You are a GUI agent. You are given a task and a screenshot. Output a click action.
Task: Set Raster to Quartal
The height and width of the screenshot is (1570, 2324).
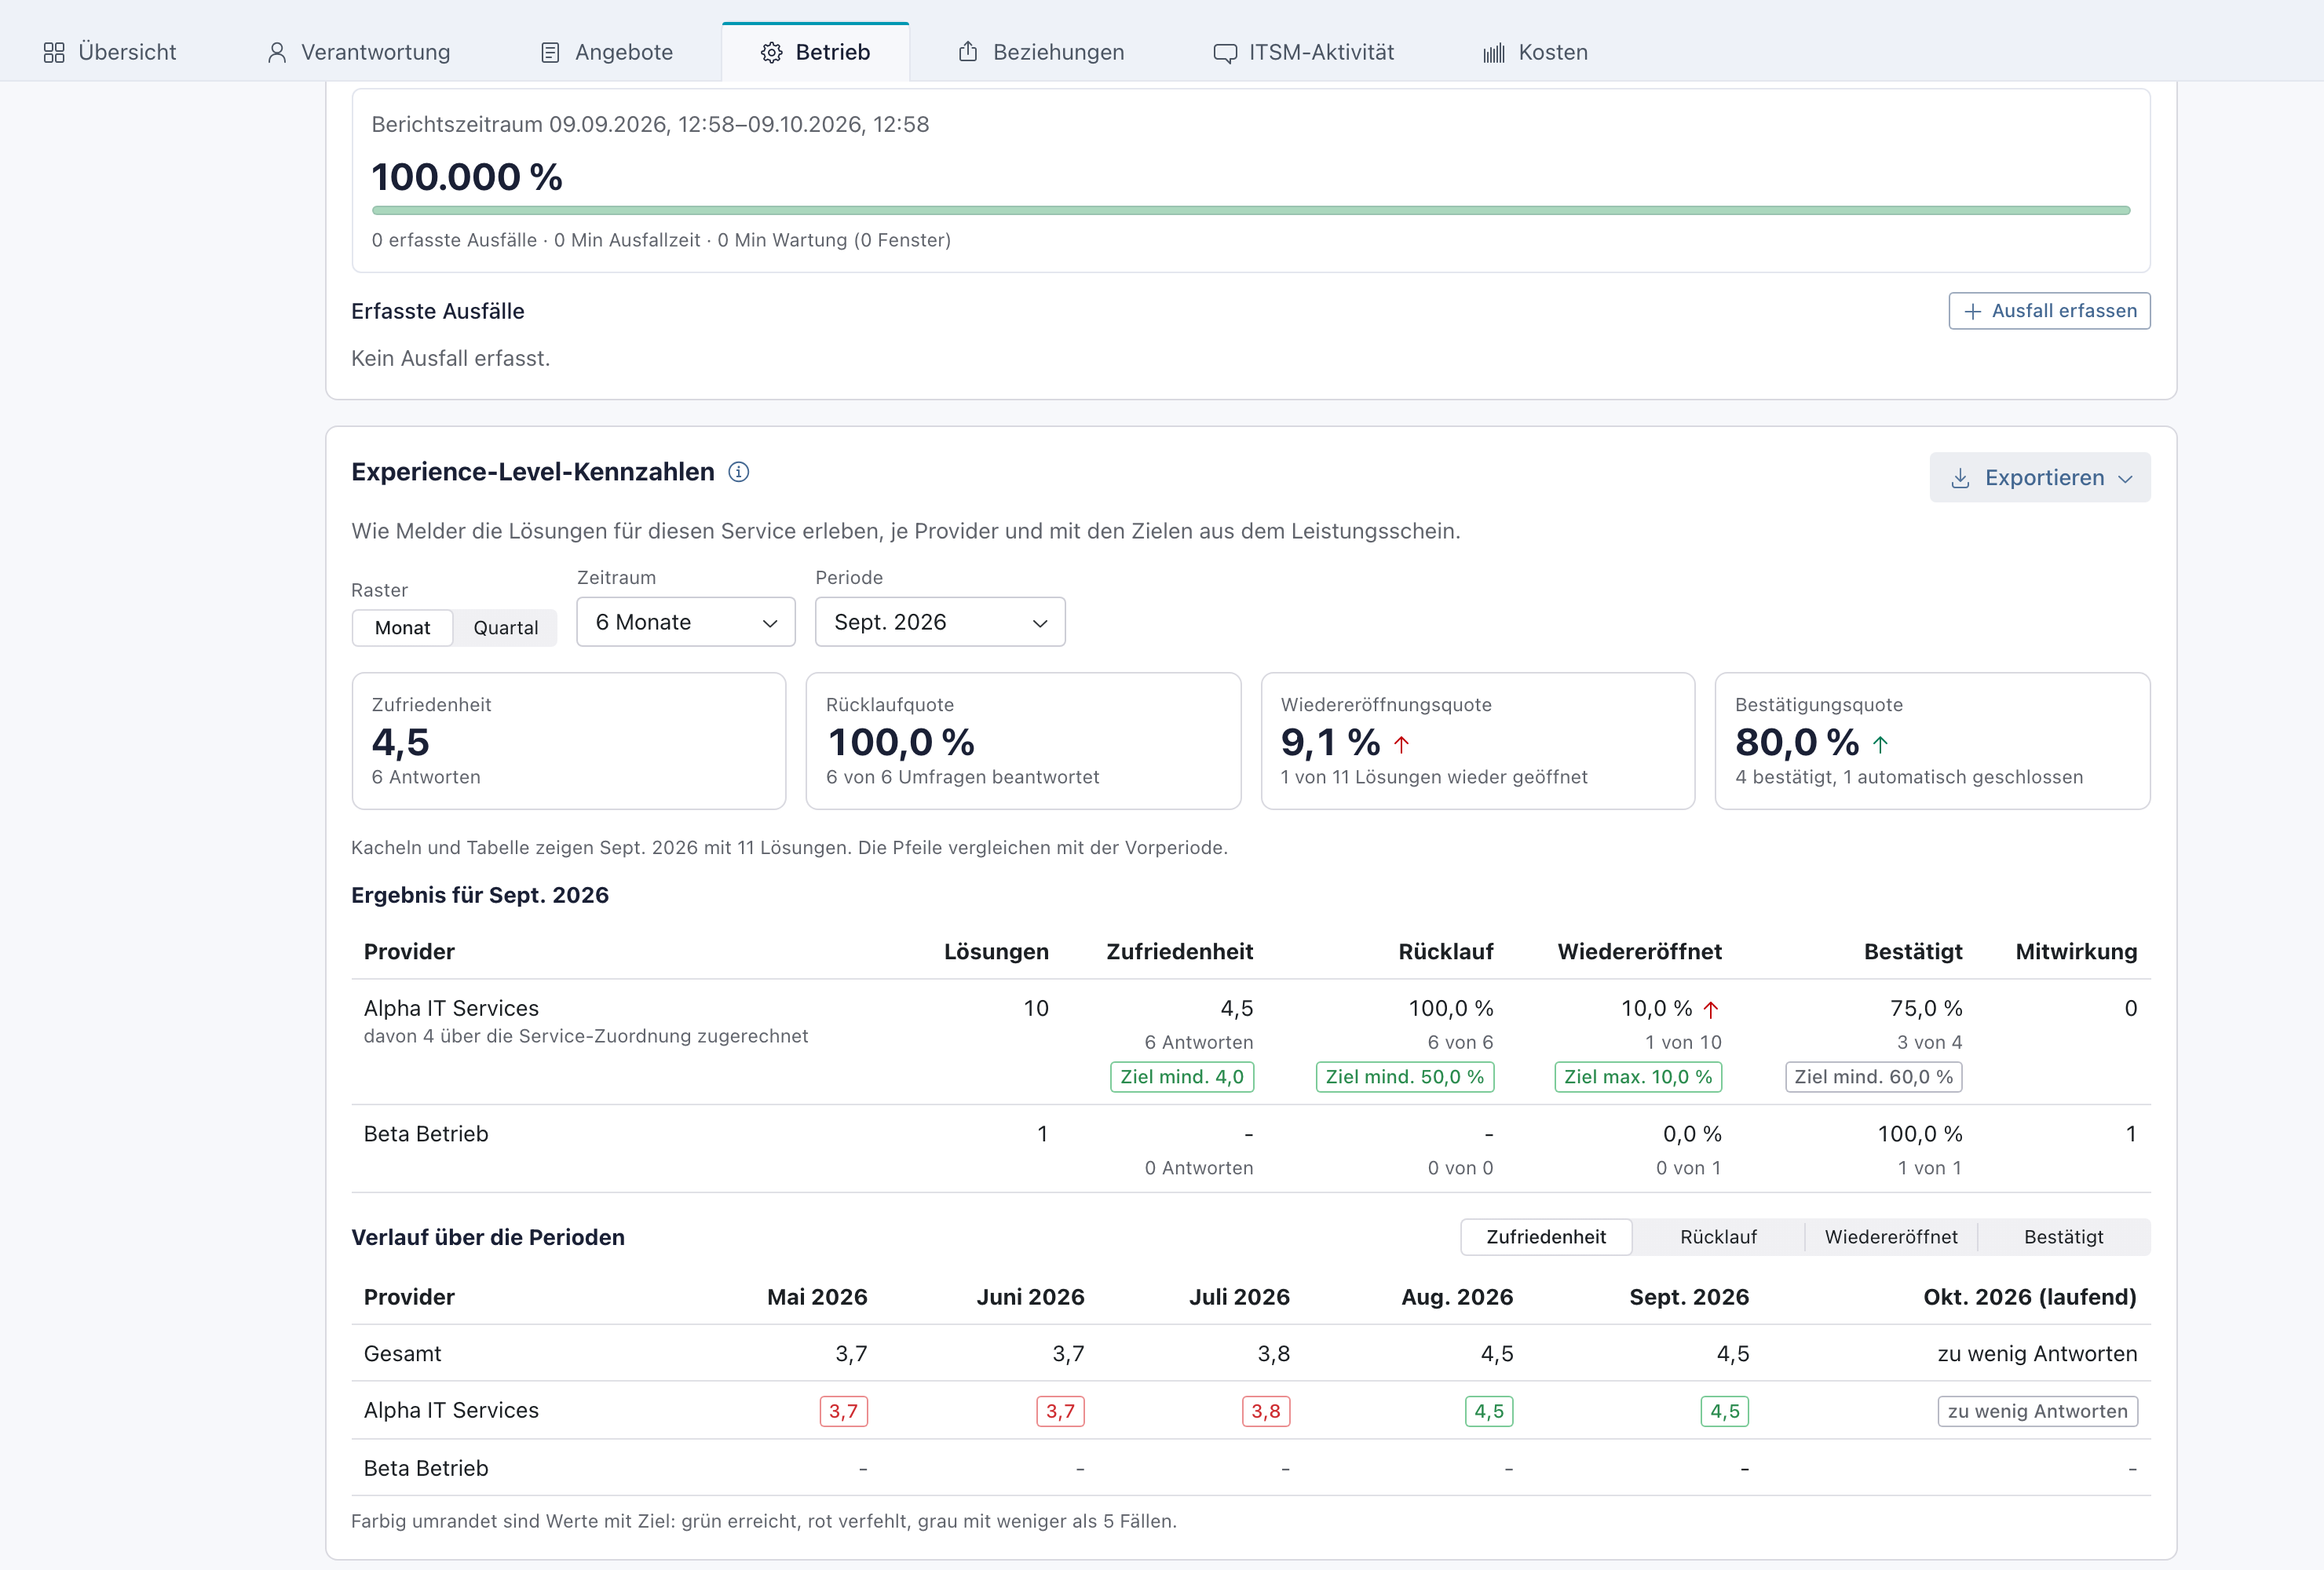click(505, 628)
